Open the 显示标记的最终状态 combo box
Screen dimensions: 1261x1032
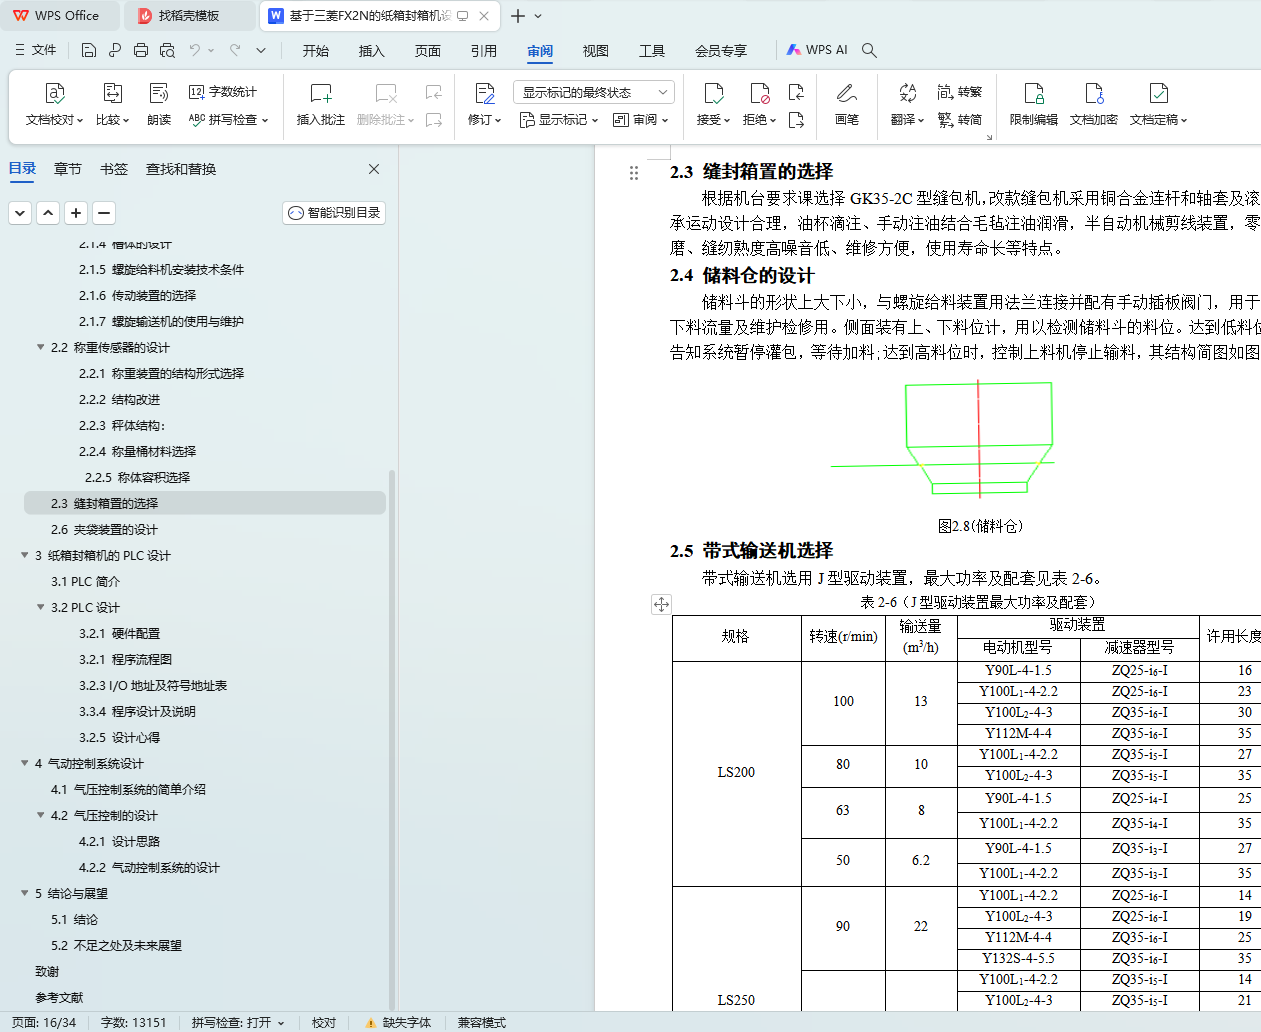(594, 92)
